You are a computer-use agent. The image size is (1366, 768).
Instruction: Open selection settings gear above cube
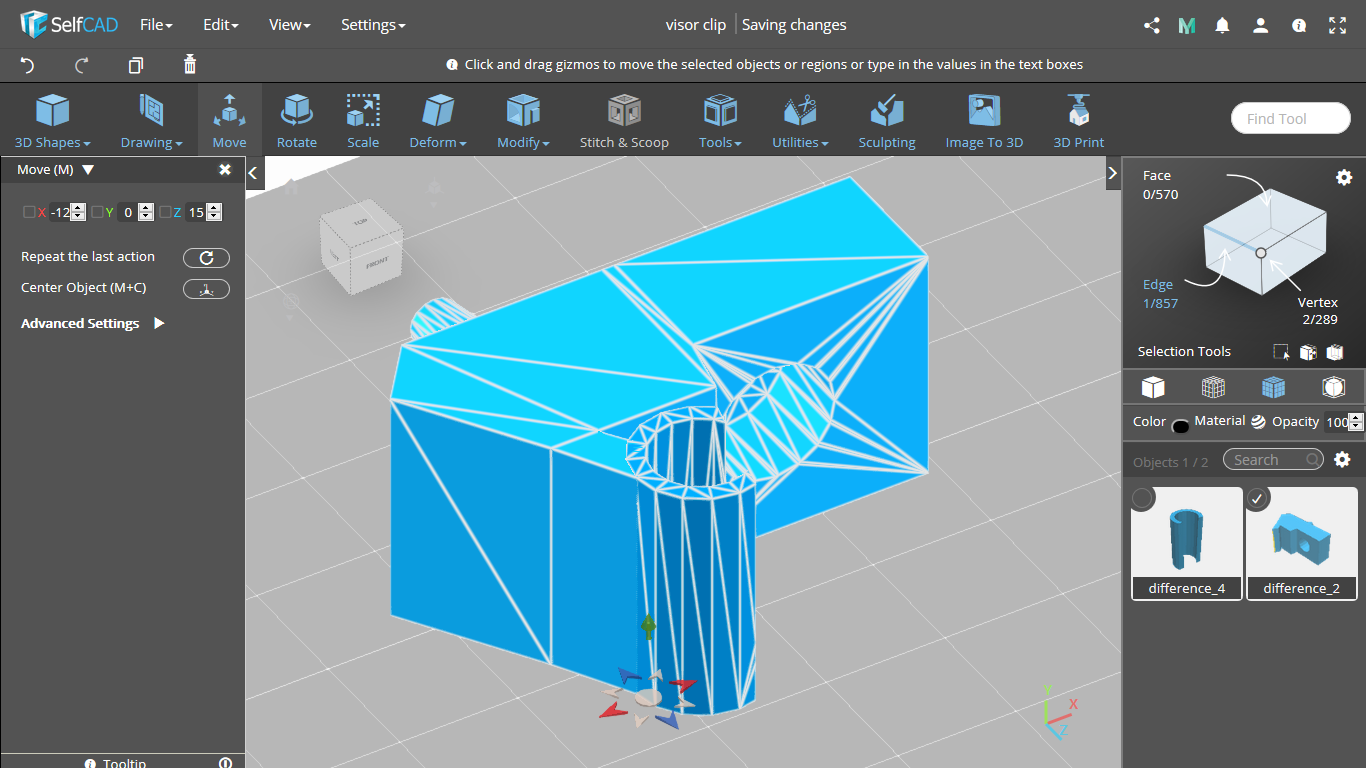[x=1344, y=177]
